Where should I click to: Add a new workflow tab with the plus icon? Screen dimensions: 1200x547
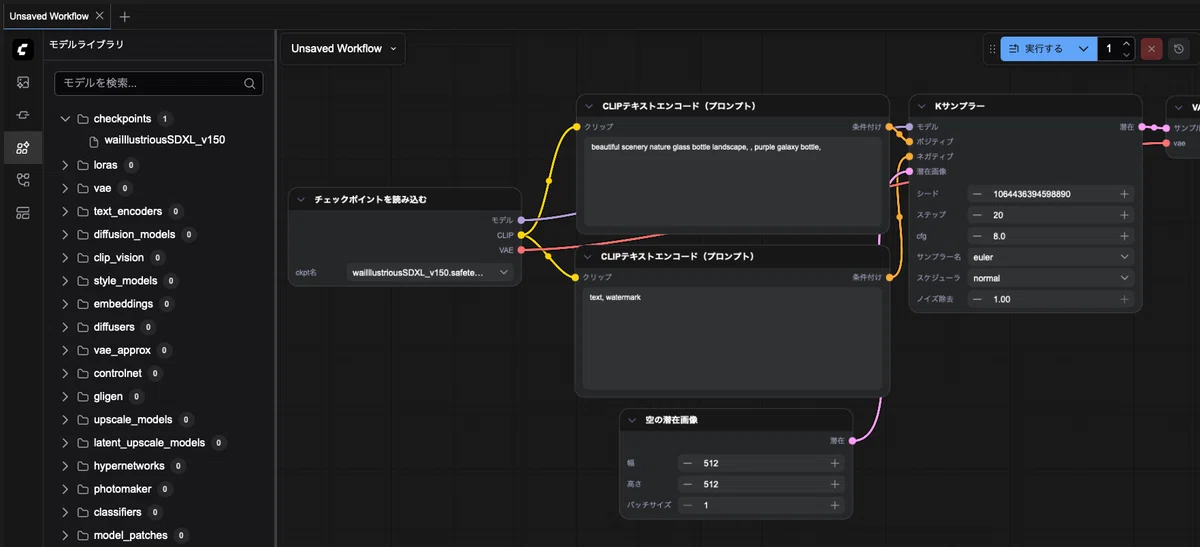coord(124,17)
